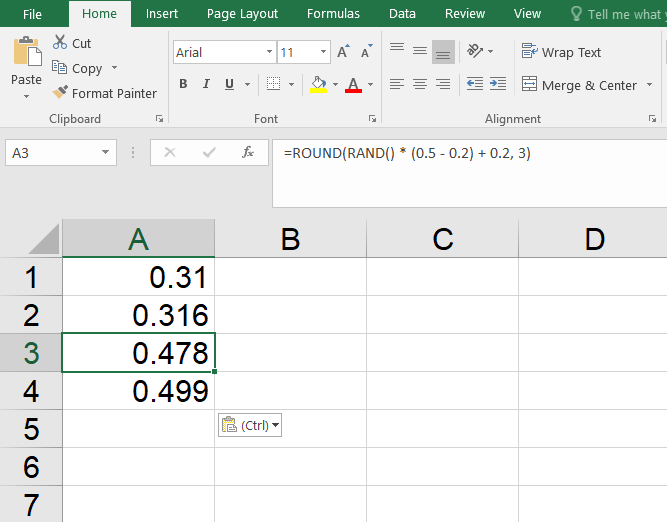Open the Copy dropdown arrow
Image resolution: width=667 pixels, height=522 pixels.
[114, 68]
